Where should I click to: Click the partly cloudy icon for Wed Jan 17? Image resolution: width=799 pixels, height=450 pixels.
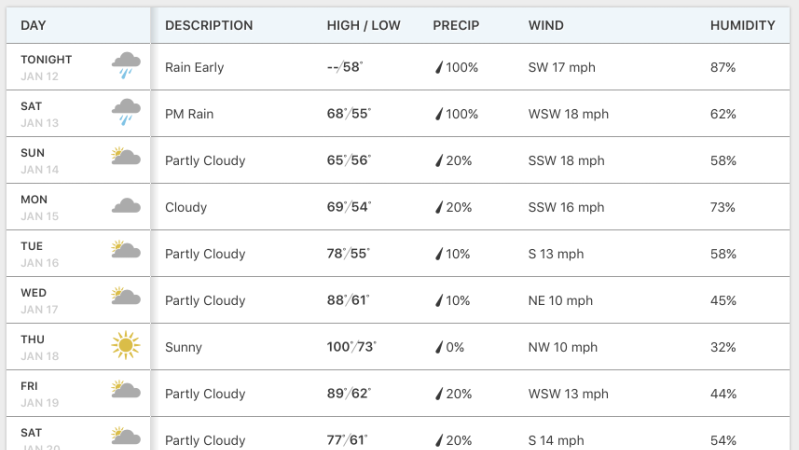pos(126,296)
